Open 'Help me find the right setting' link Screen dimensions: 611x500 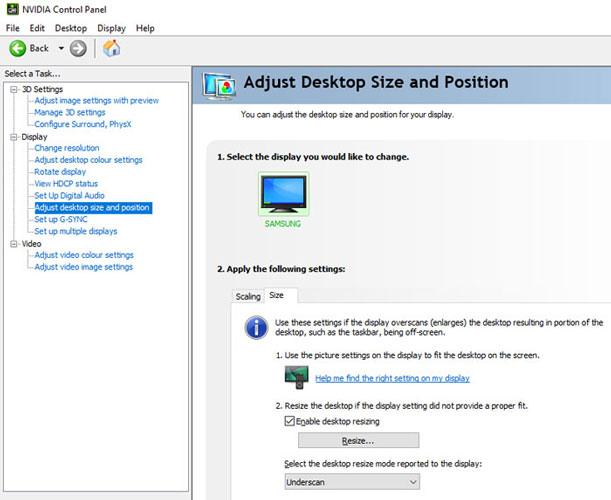point(392,378)
